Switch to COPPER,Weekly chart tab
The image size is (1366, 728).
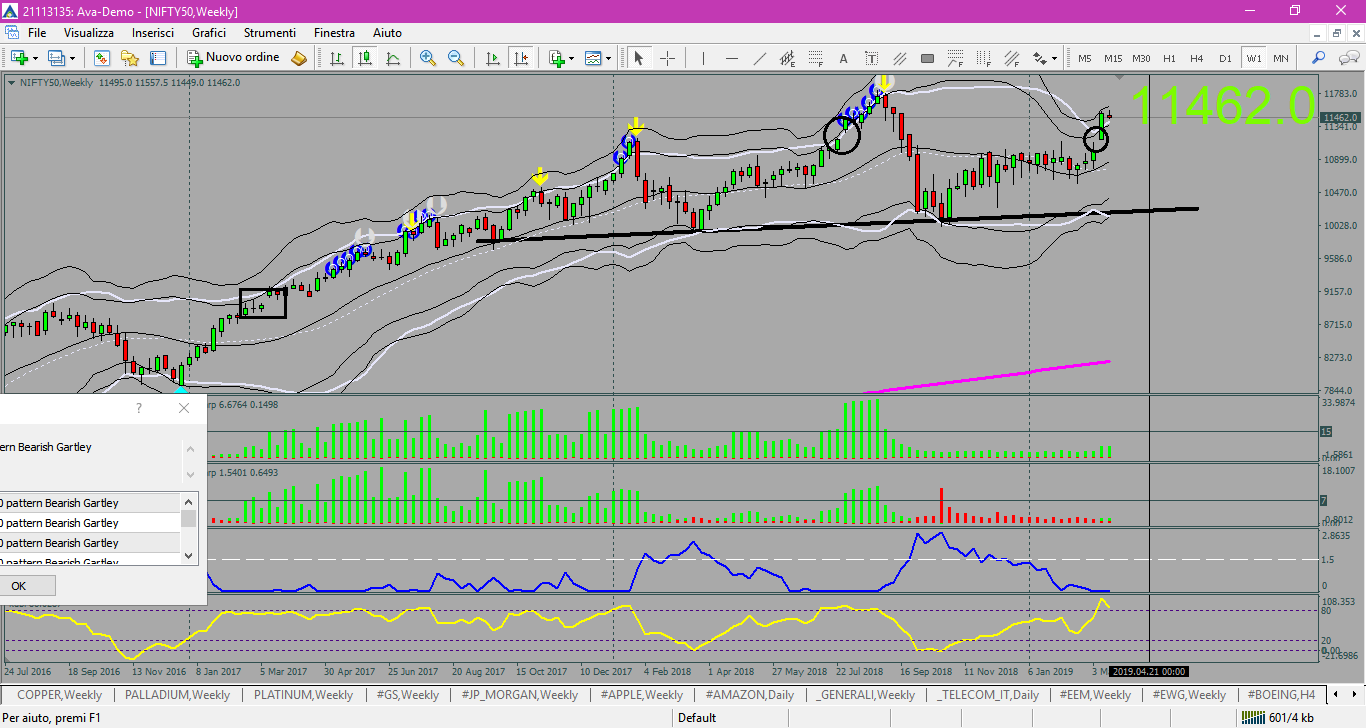[x=59, y=694]
